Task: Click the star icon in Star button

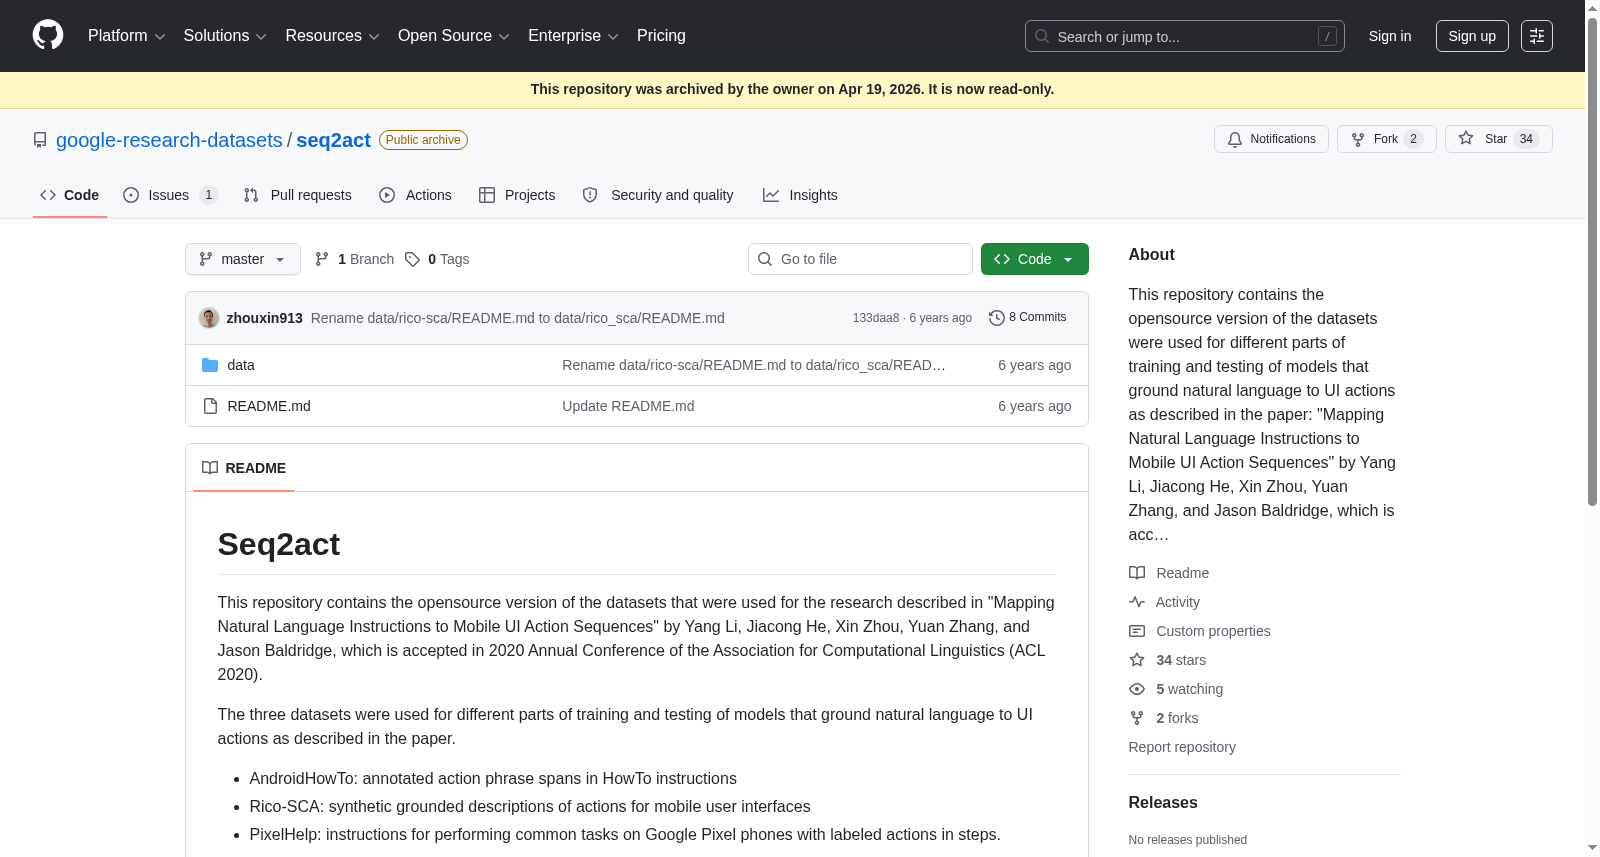Action: 1466,139
